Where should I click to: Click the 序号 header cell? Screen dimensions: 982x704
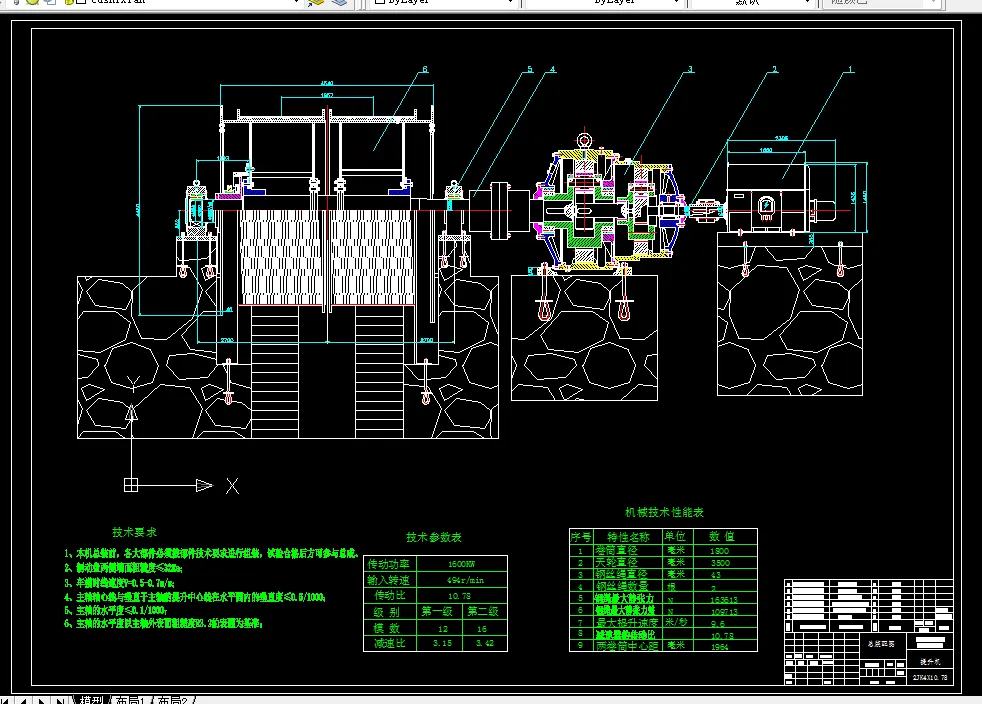point(581,537)
